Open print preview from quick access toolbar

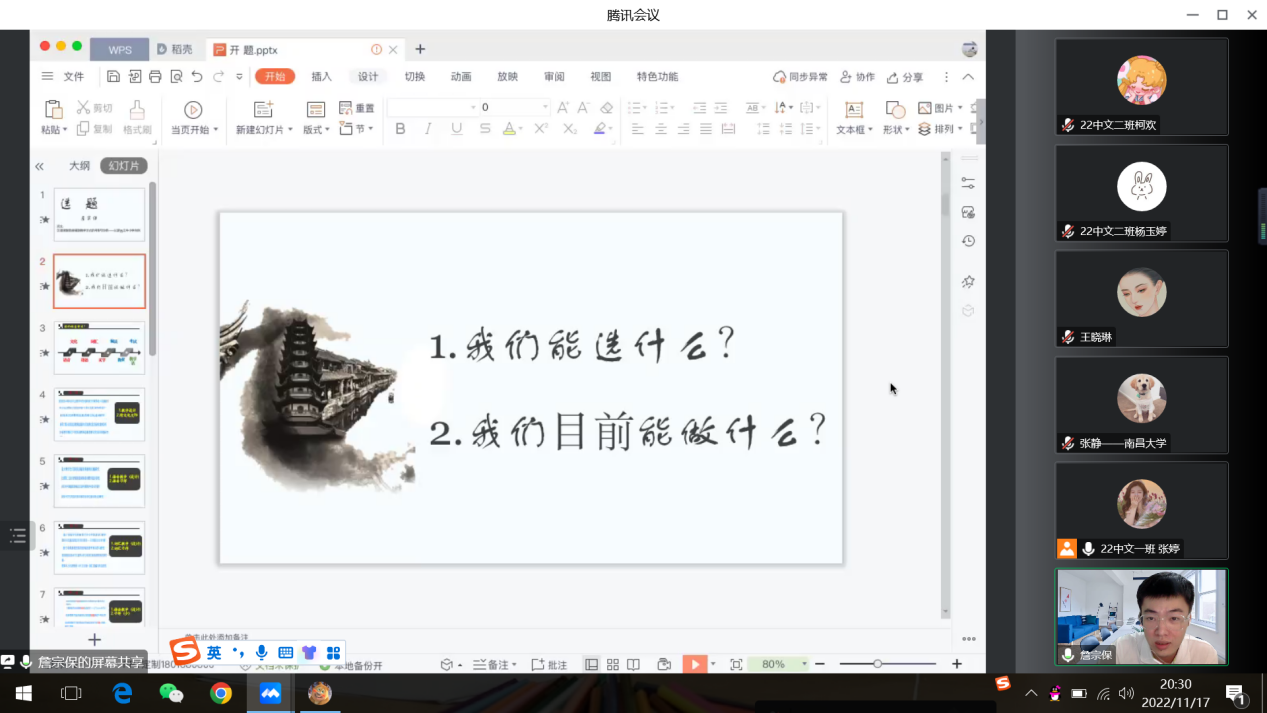pyautogui.click(x=176, y=77)
